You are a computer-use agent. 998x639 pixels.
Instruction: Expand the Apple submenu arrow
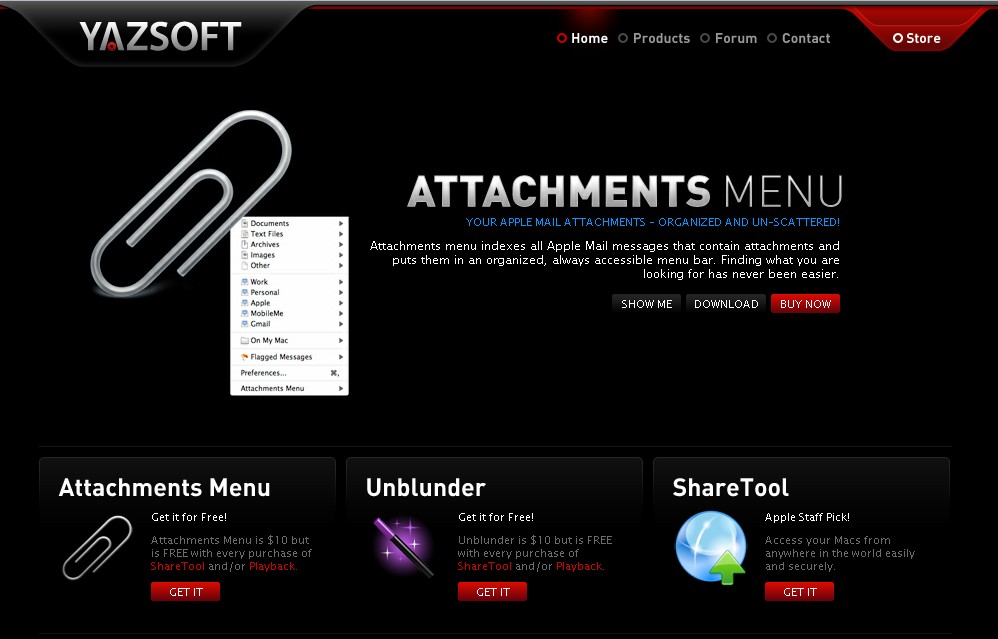tap(341, 303)
